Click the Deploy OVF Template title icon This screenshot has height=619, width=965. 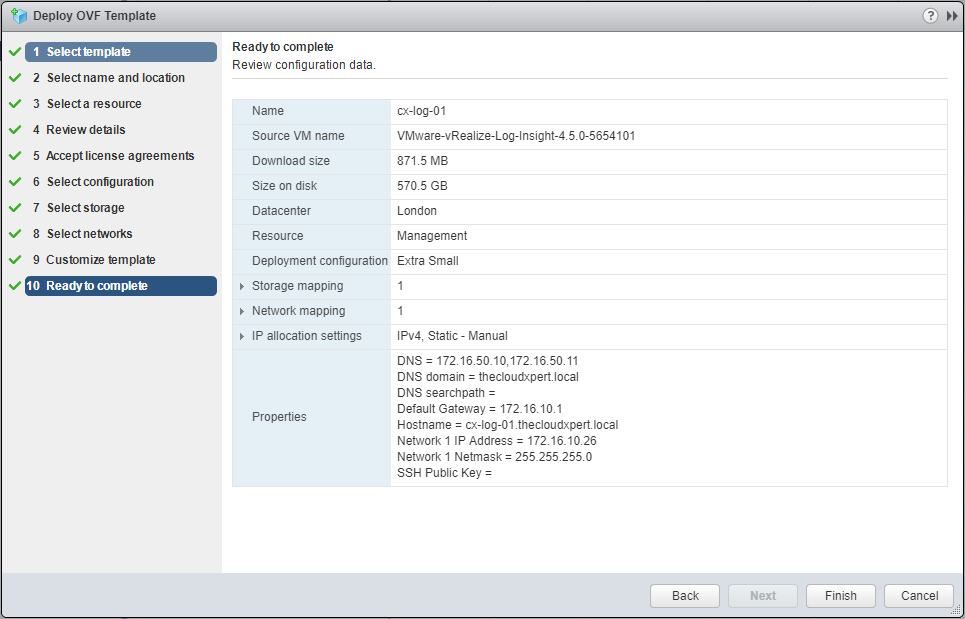18,16
